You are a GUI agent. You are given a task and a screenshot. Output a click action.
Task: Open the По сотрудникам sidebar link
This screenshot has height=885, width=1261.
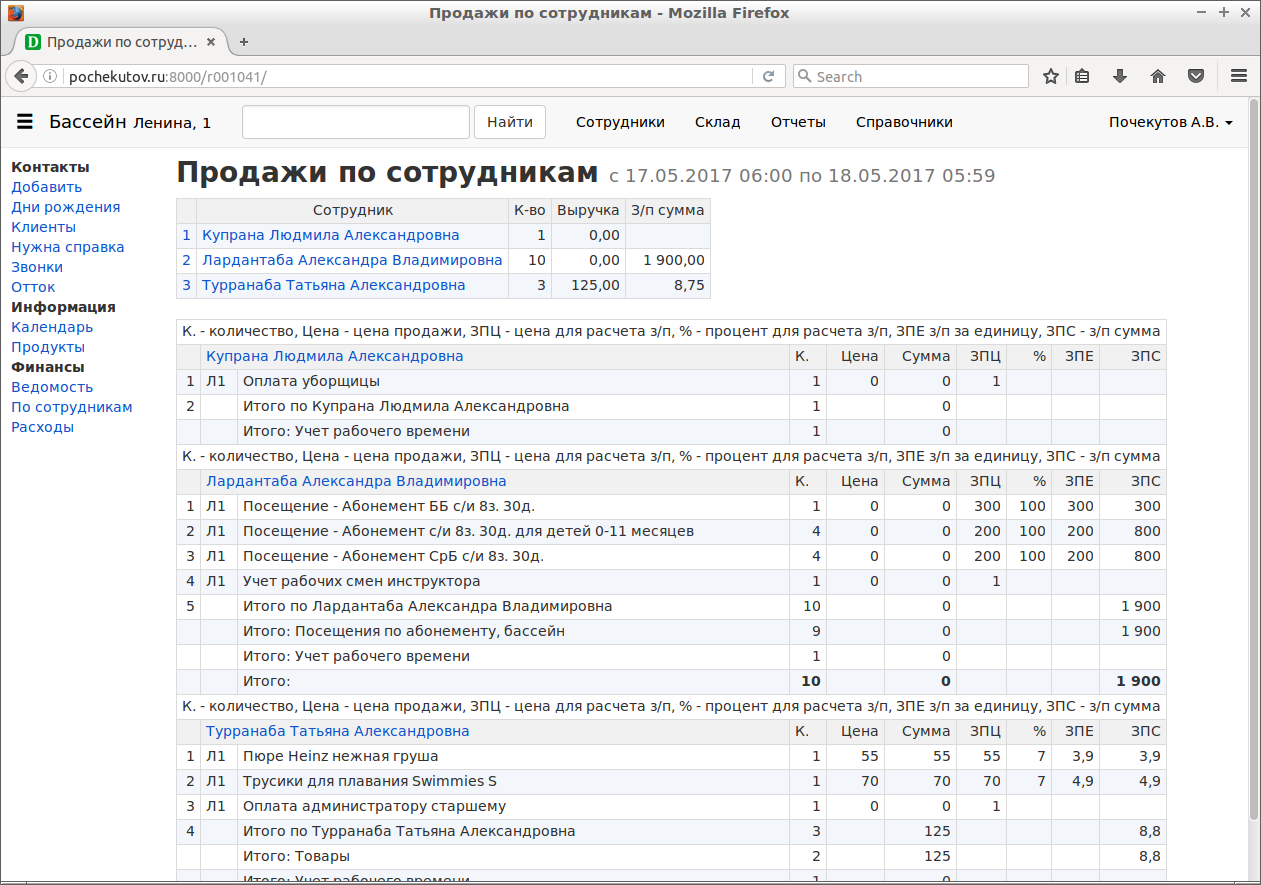point(72,407)
